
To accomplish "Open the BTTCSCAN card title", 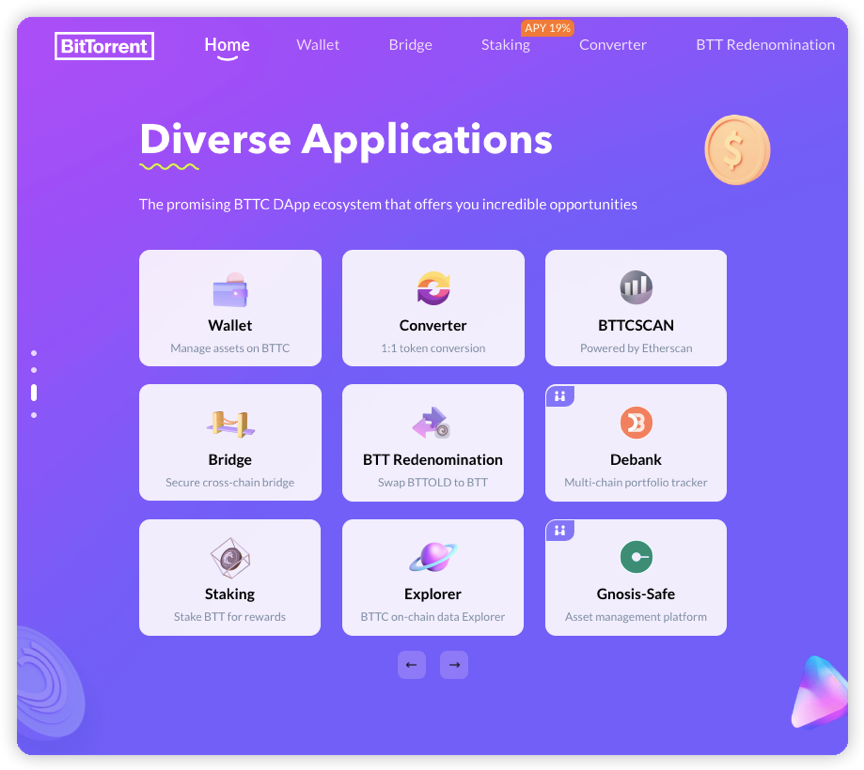I will (x=636, y=325).
